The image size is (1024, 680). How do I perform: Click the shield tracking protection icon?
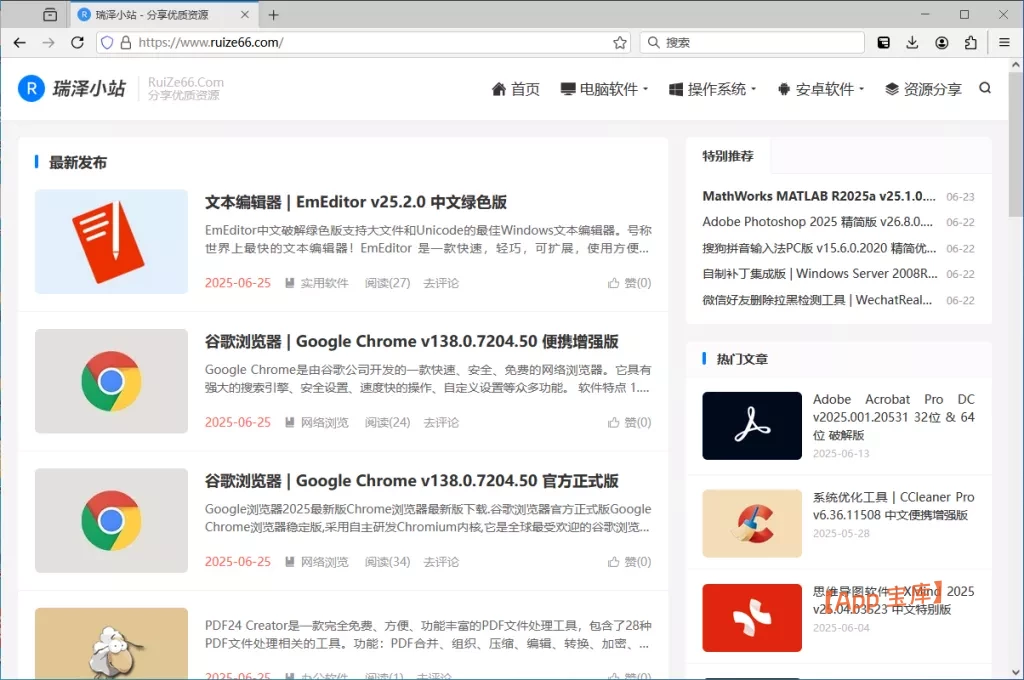[105, 42]
